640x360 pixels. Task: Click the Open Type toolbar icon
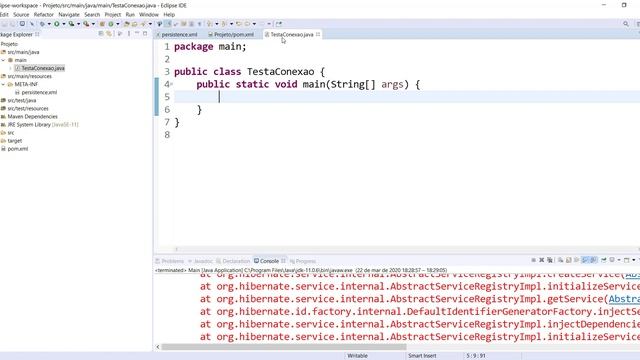coord(127,24)
